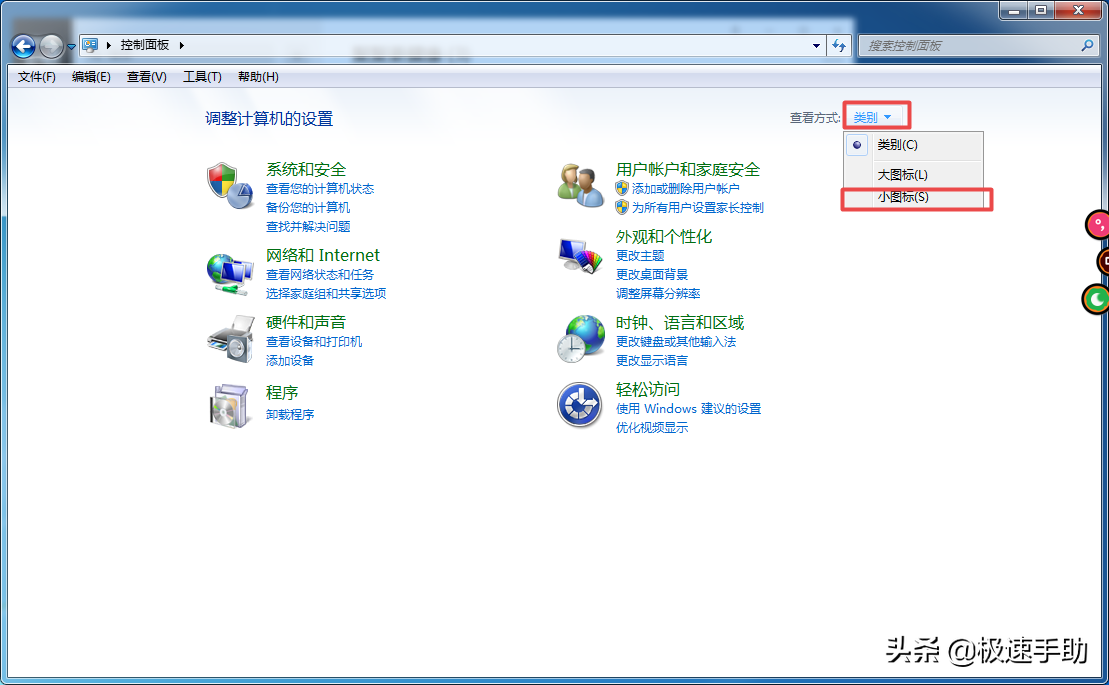Open 卸载程序 link
Viewport: 1109px width, 685px height.
tap(288, 414)
